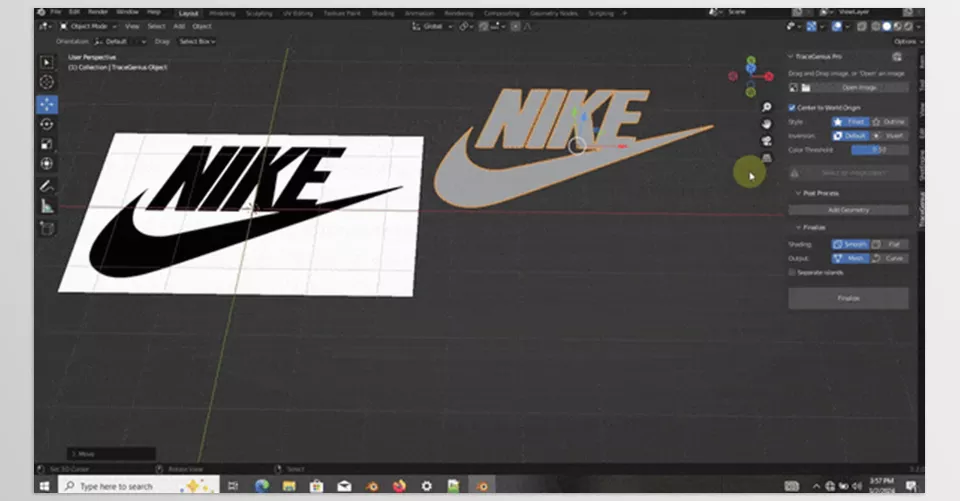Open Microsoft Edge from the taskbar
This screenshot has height=501, width=960.
point(262,486)
